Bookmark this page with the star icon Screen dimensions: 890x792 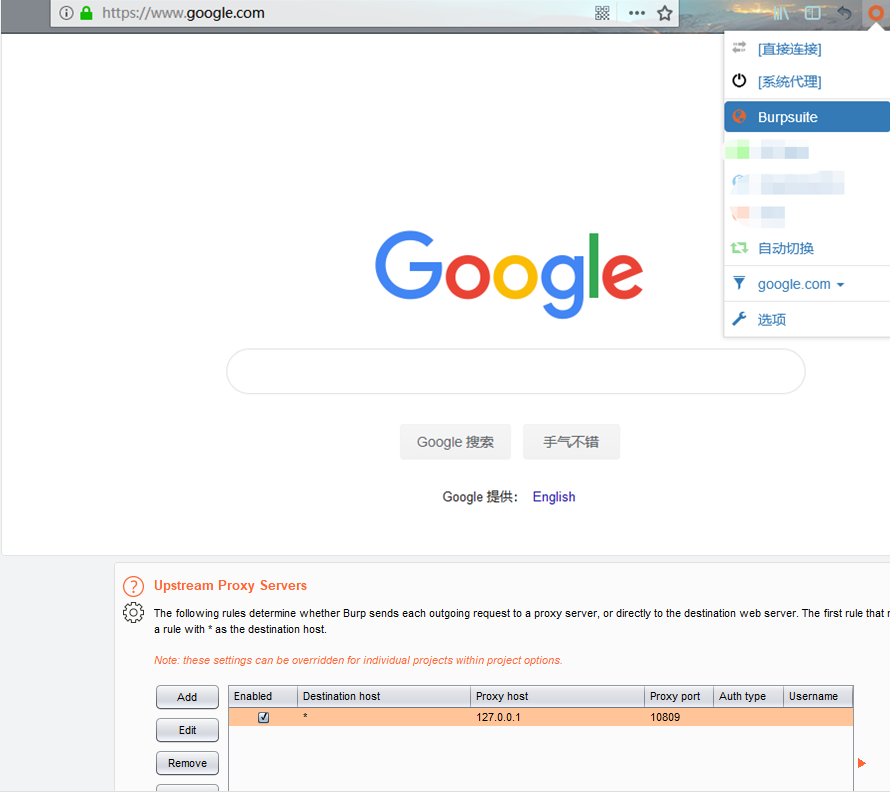(665, 13)
